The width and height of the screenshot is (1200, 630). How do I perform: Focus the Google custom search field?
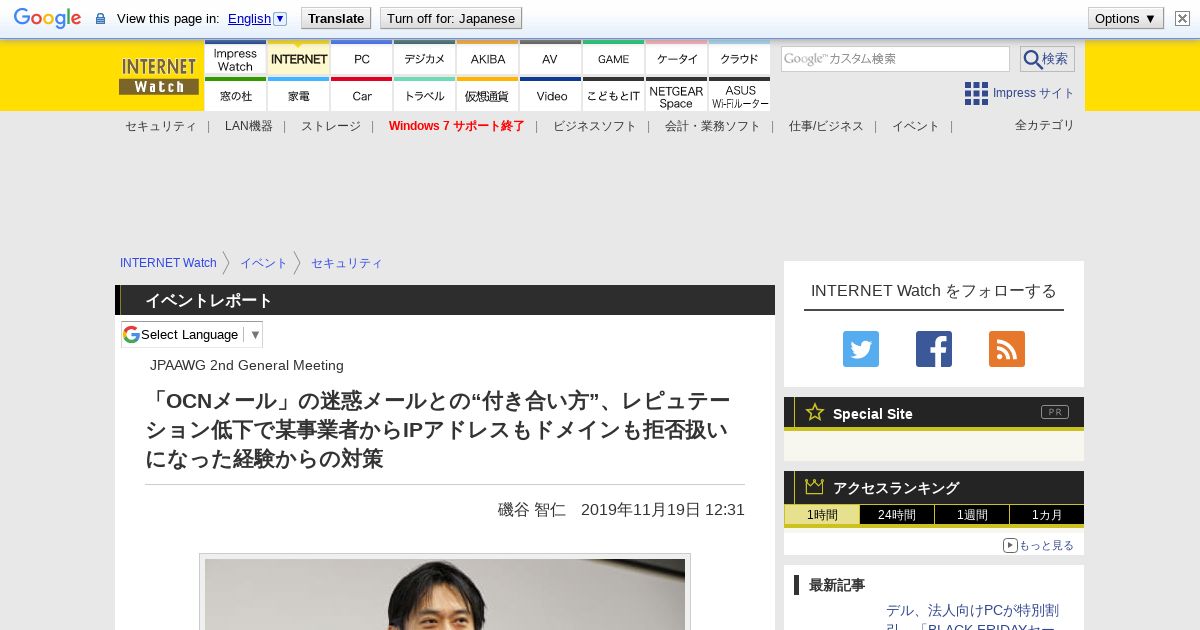895,59
